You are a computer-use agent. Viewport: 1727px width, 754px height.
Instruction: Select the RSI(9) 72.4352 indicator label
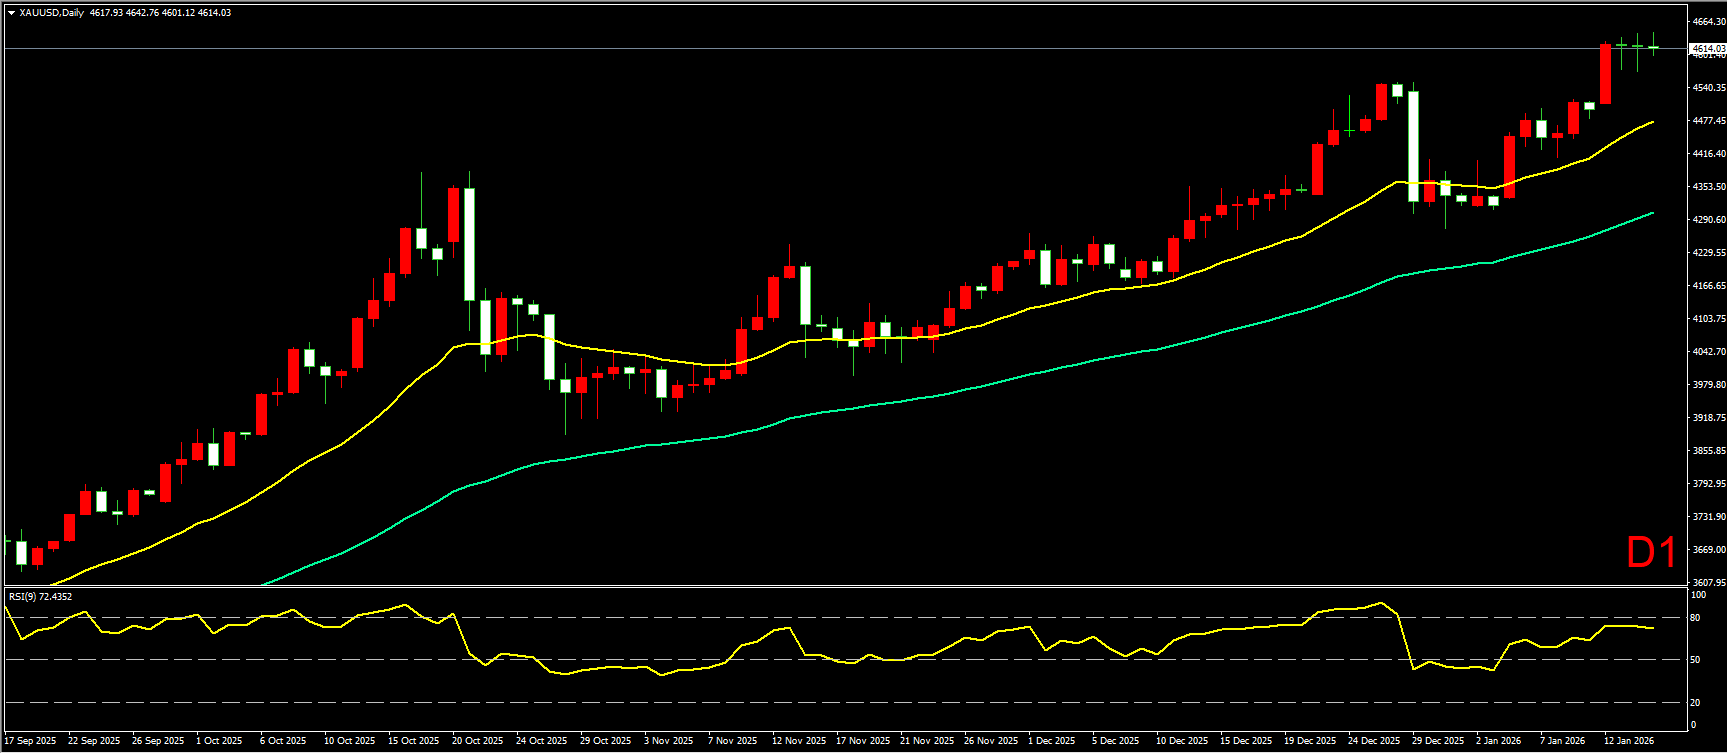coord(40,597)
